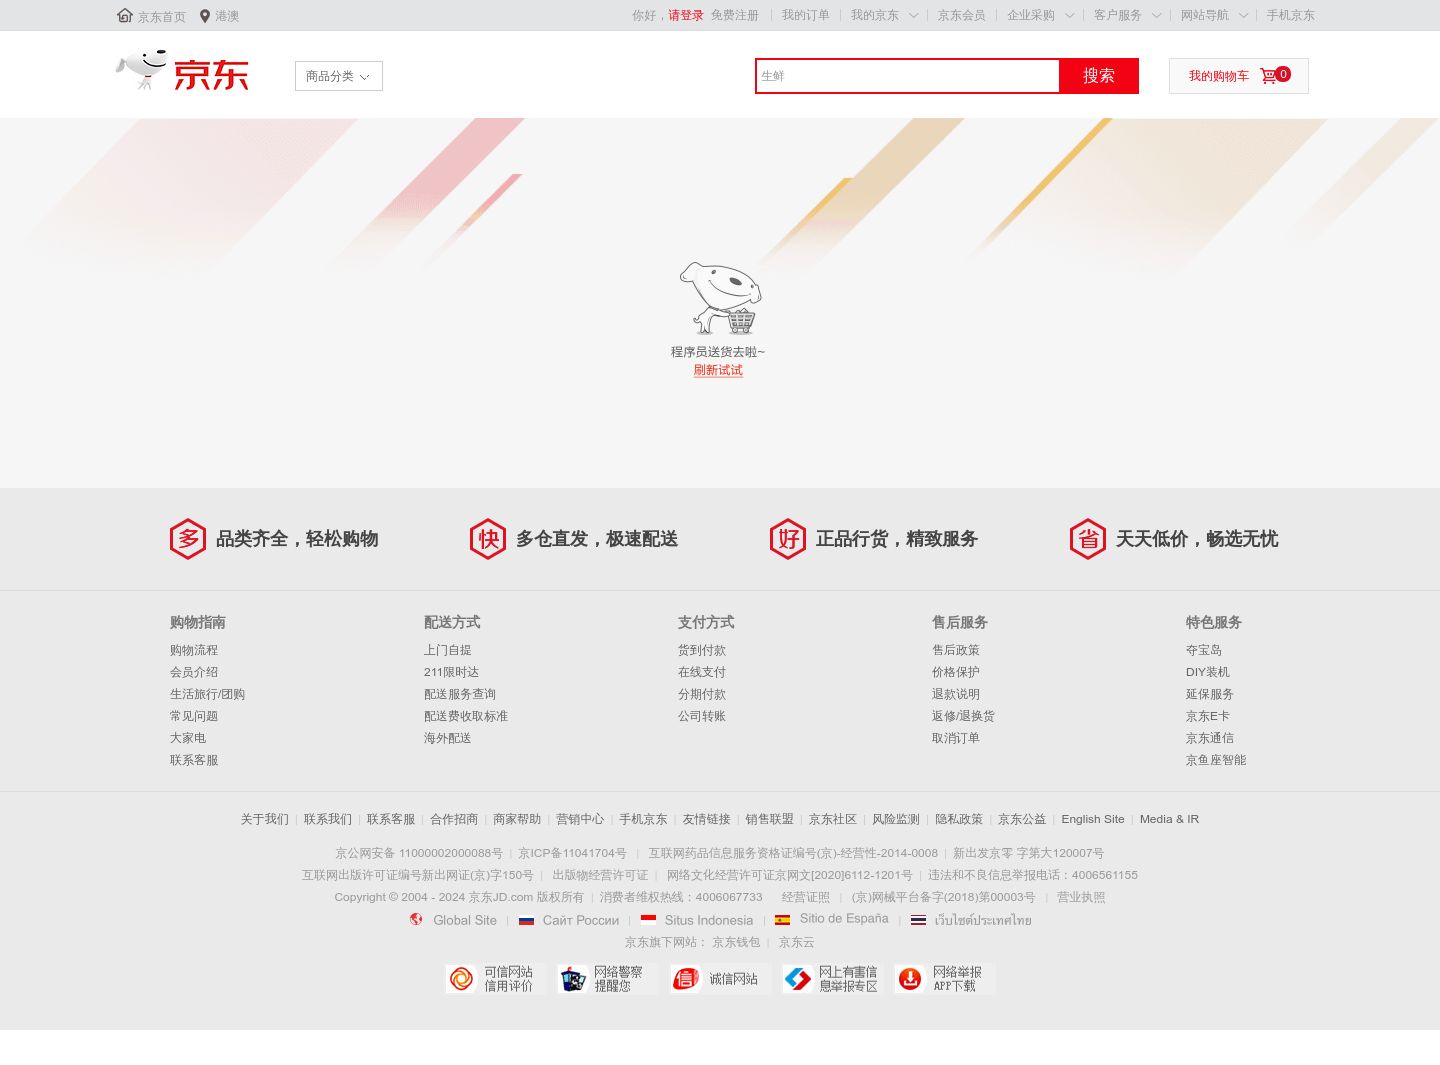Click the 网络举报 APP下载 badge
The height and width of the screenshot is (1065, 1440).
[944, 979]
